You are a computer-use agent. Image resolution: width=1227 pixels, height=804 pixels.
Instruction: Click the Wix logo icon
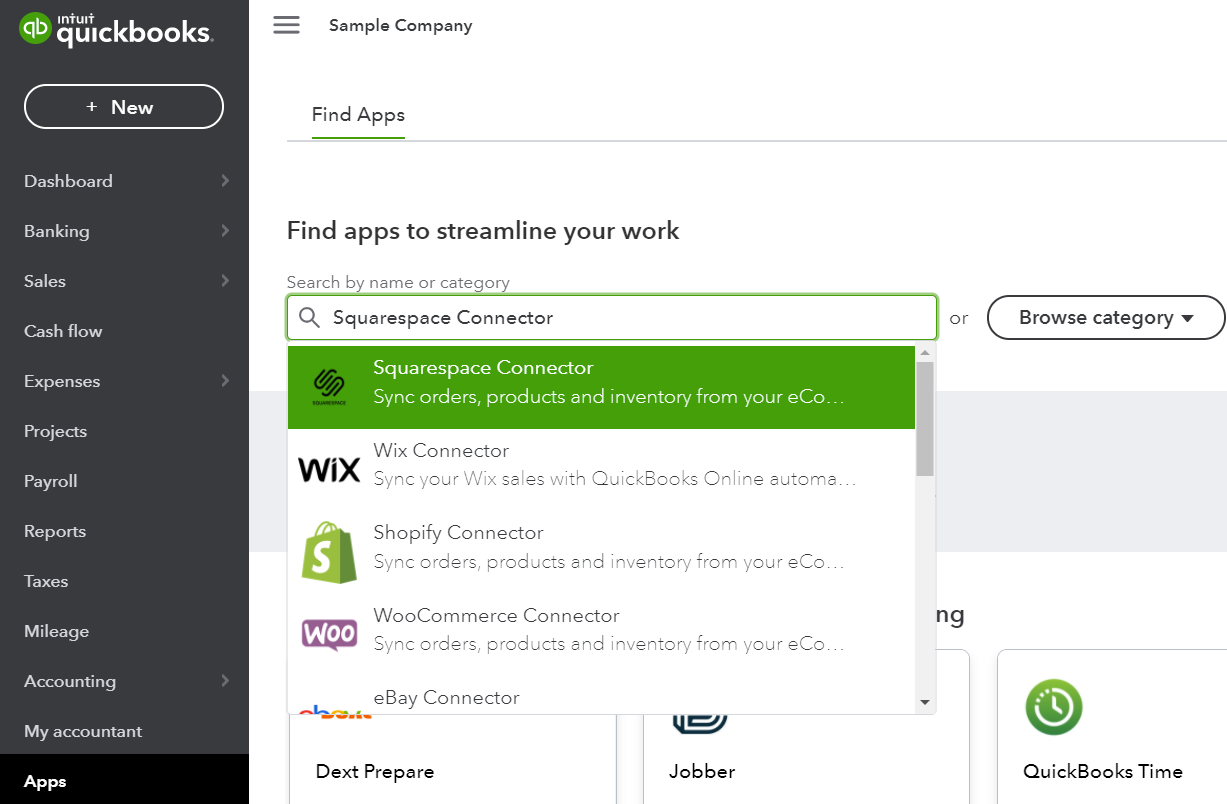(x=329, y=469)
